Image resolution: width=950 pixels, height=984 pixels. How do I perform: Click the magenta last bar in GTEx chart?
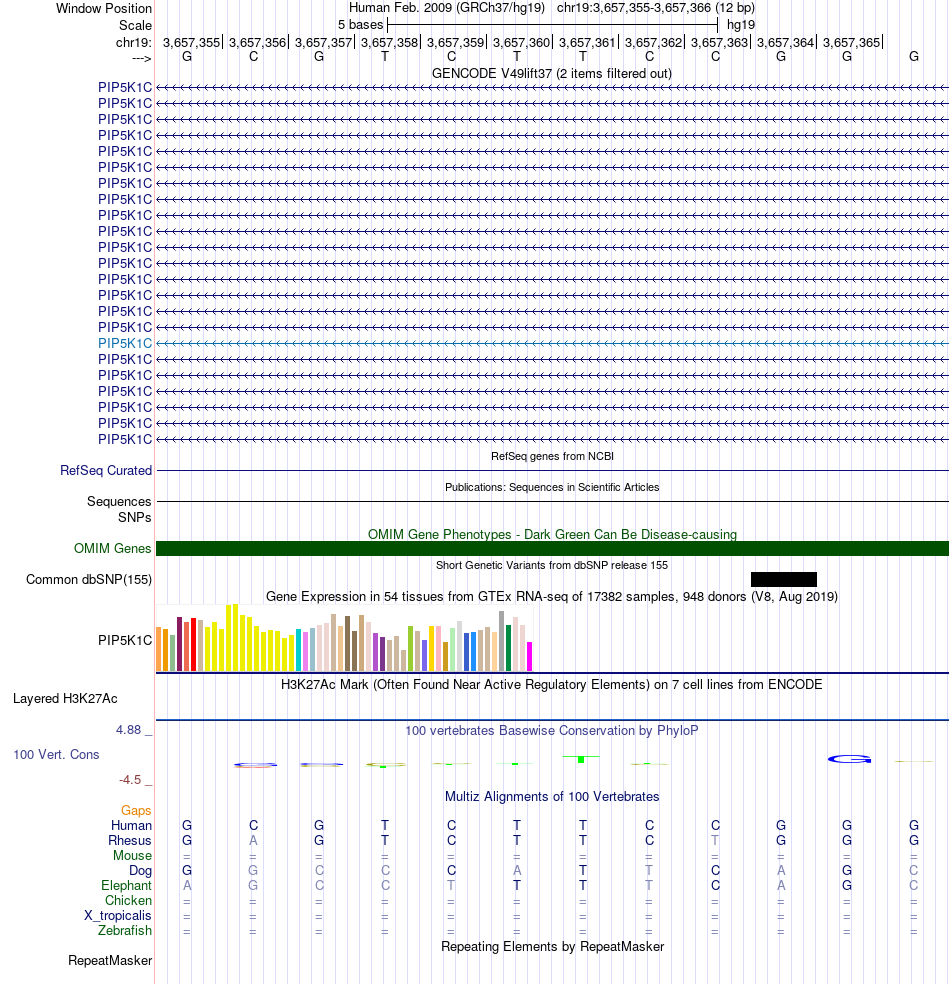tap(530, 656)
